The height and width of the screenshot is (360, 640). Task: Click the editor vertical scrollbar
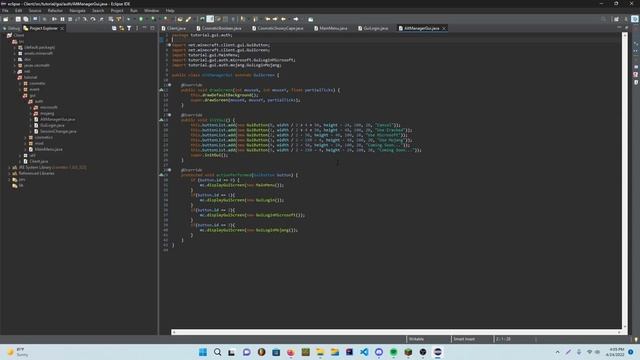pyautogui.click(x=624, y=180)
